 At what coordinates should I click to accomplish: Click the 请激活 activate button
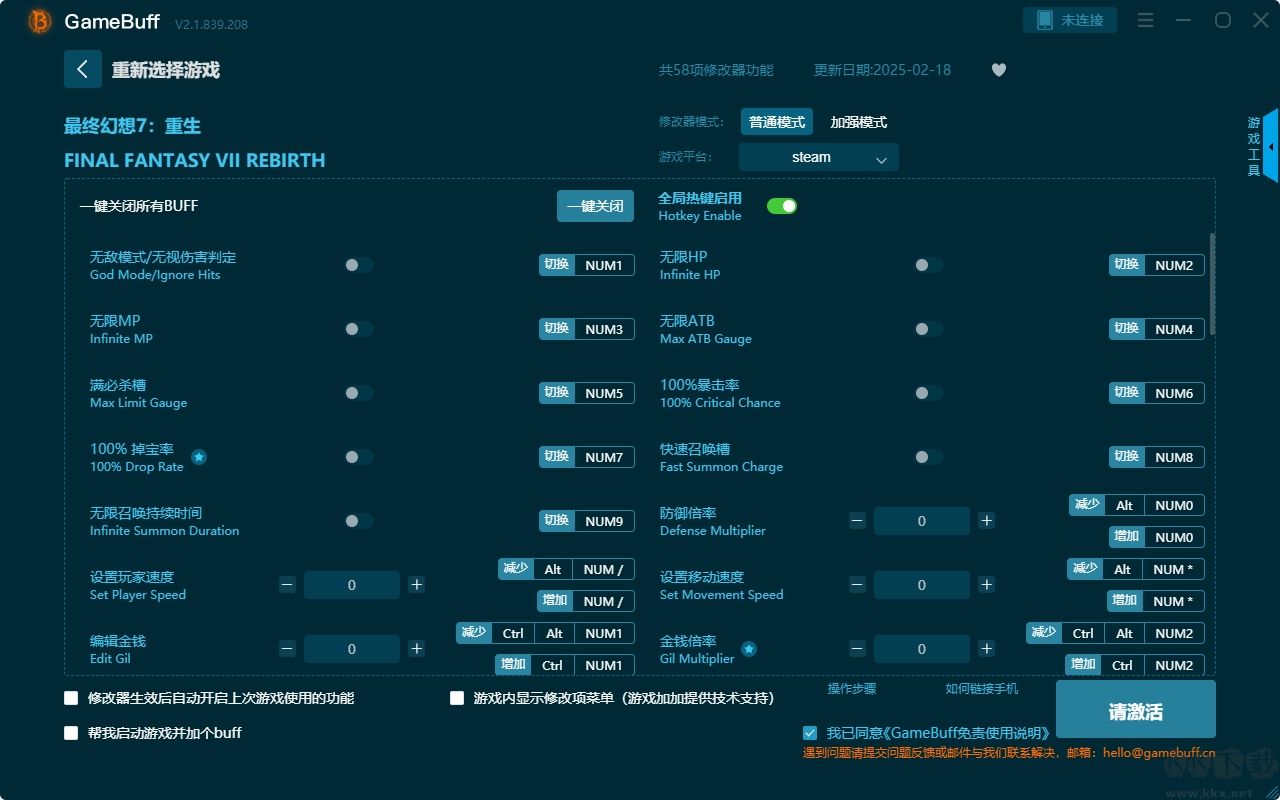1136,710
